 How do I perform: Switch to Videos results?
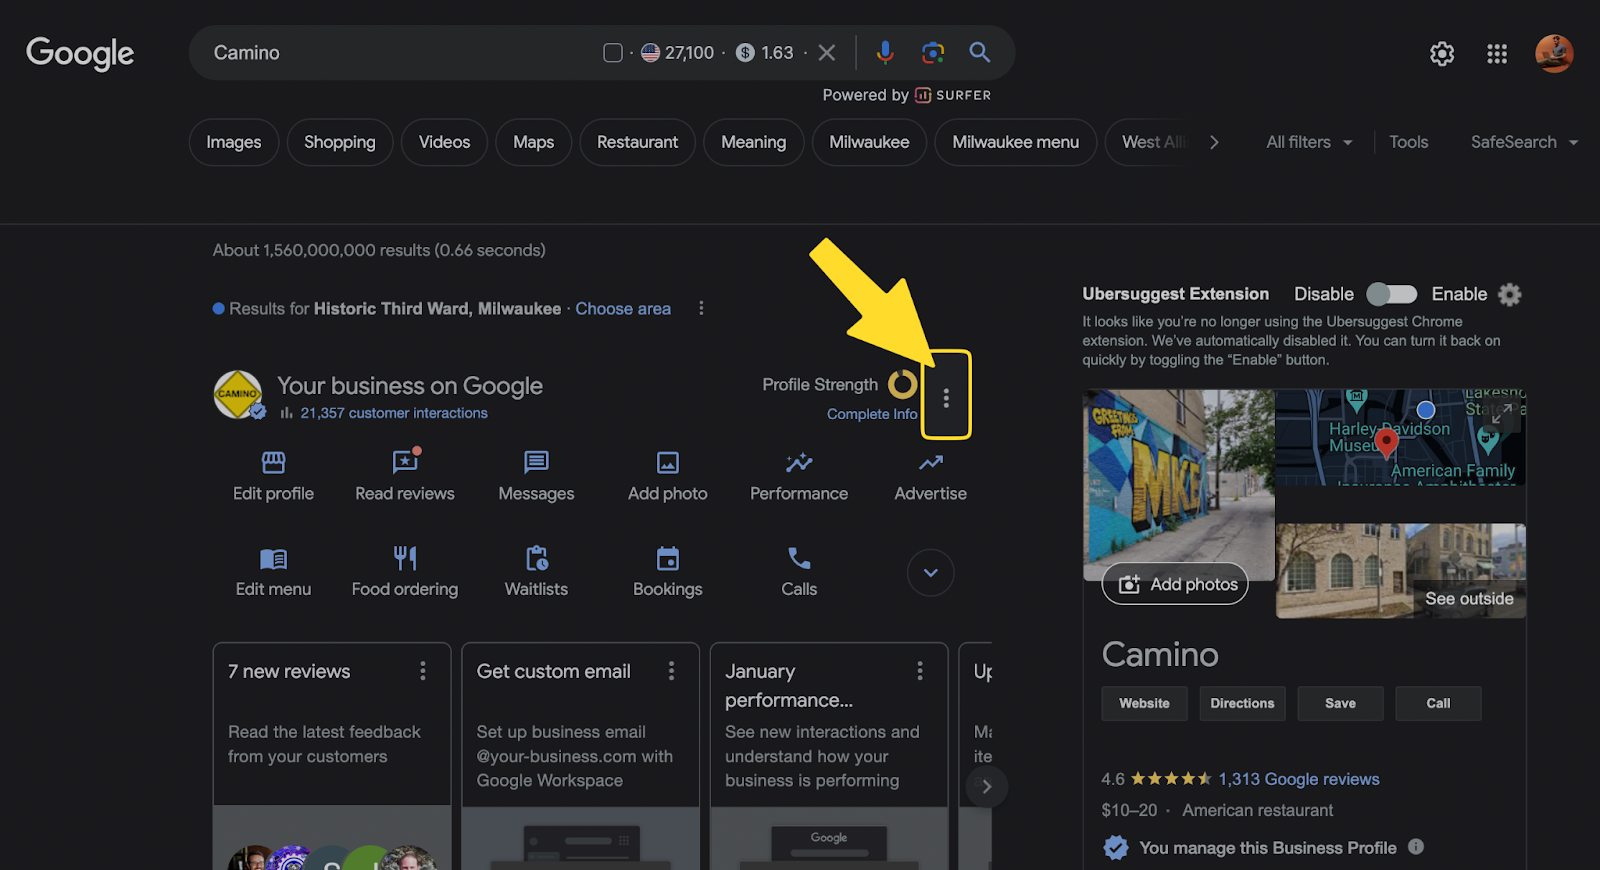pos(444,142)
